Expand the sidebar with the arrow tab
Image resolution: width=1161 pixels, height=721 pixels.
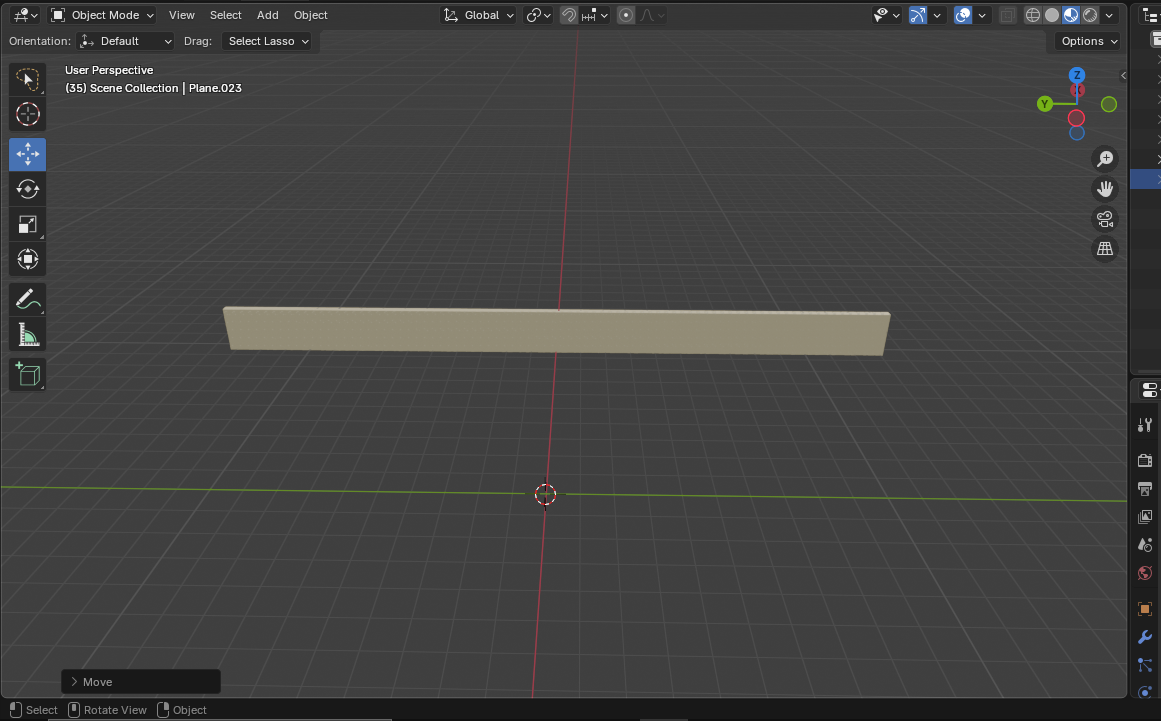[x=1123, y=76]
